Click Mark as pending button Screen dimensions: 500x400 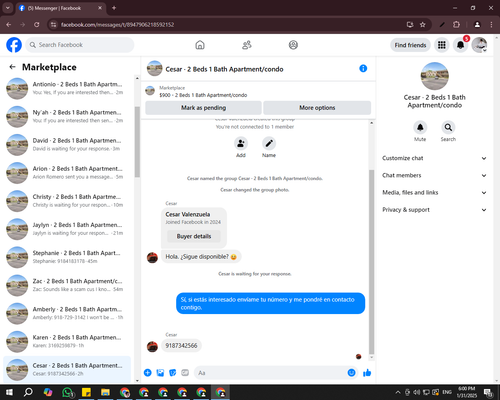203,108
